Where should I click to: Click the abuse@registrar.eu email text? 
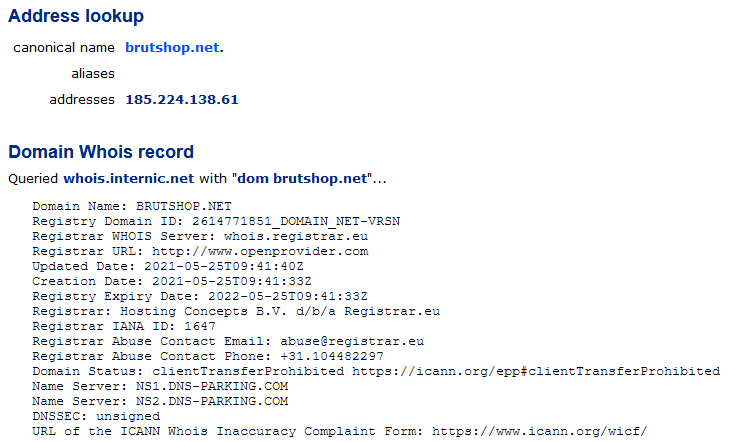(352, 341)
